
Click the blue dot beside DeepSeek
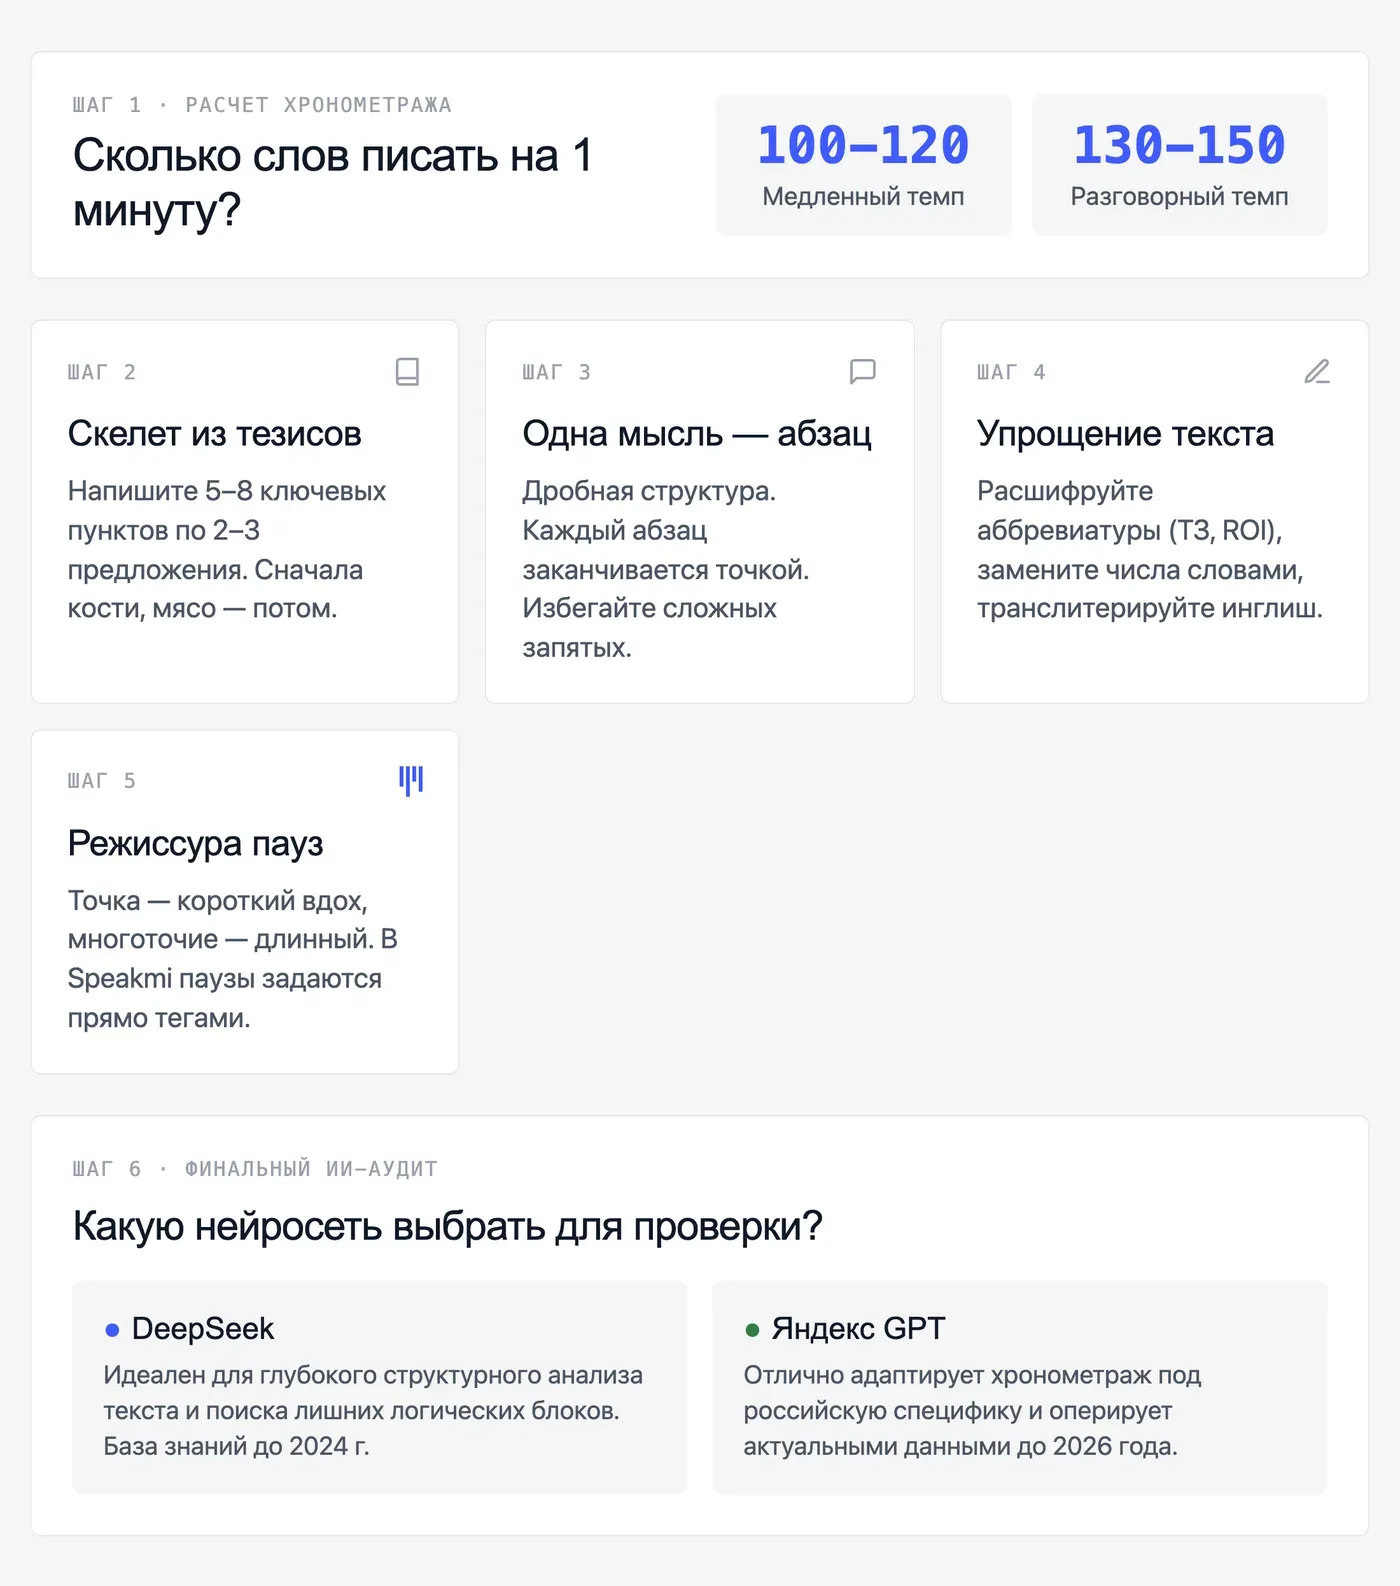(112, 1330)
